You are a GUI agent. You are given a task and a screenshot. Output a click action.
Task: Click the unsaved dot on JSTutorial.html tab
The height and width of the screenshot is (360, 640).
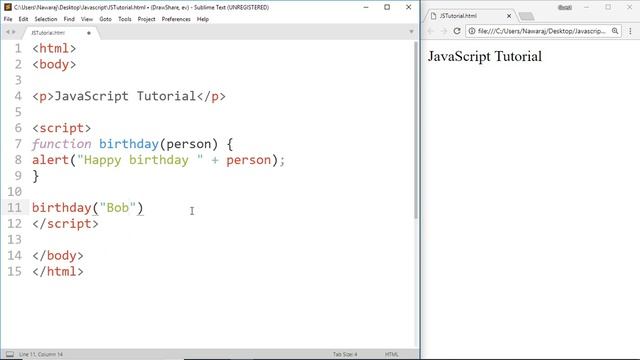tap(89, 33)
